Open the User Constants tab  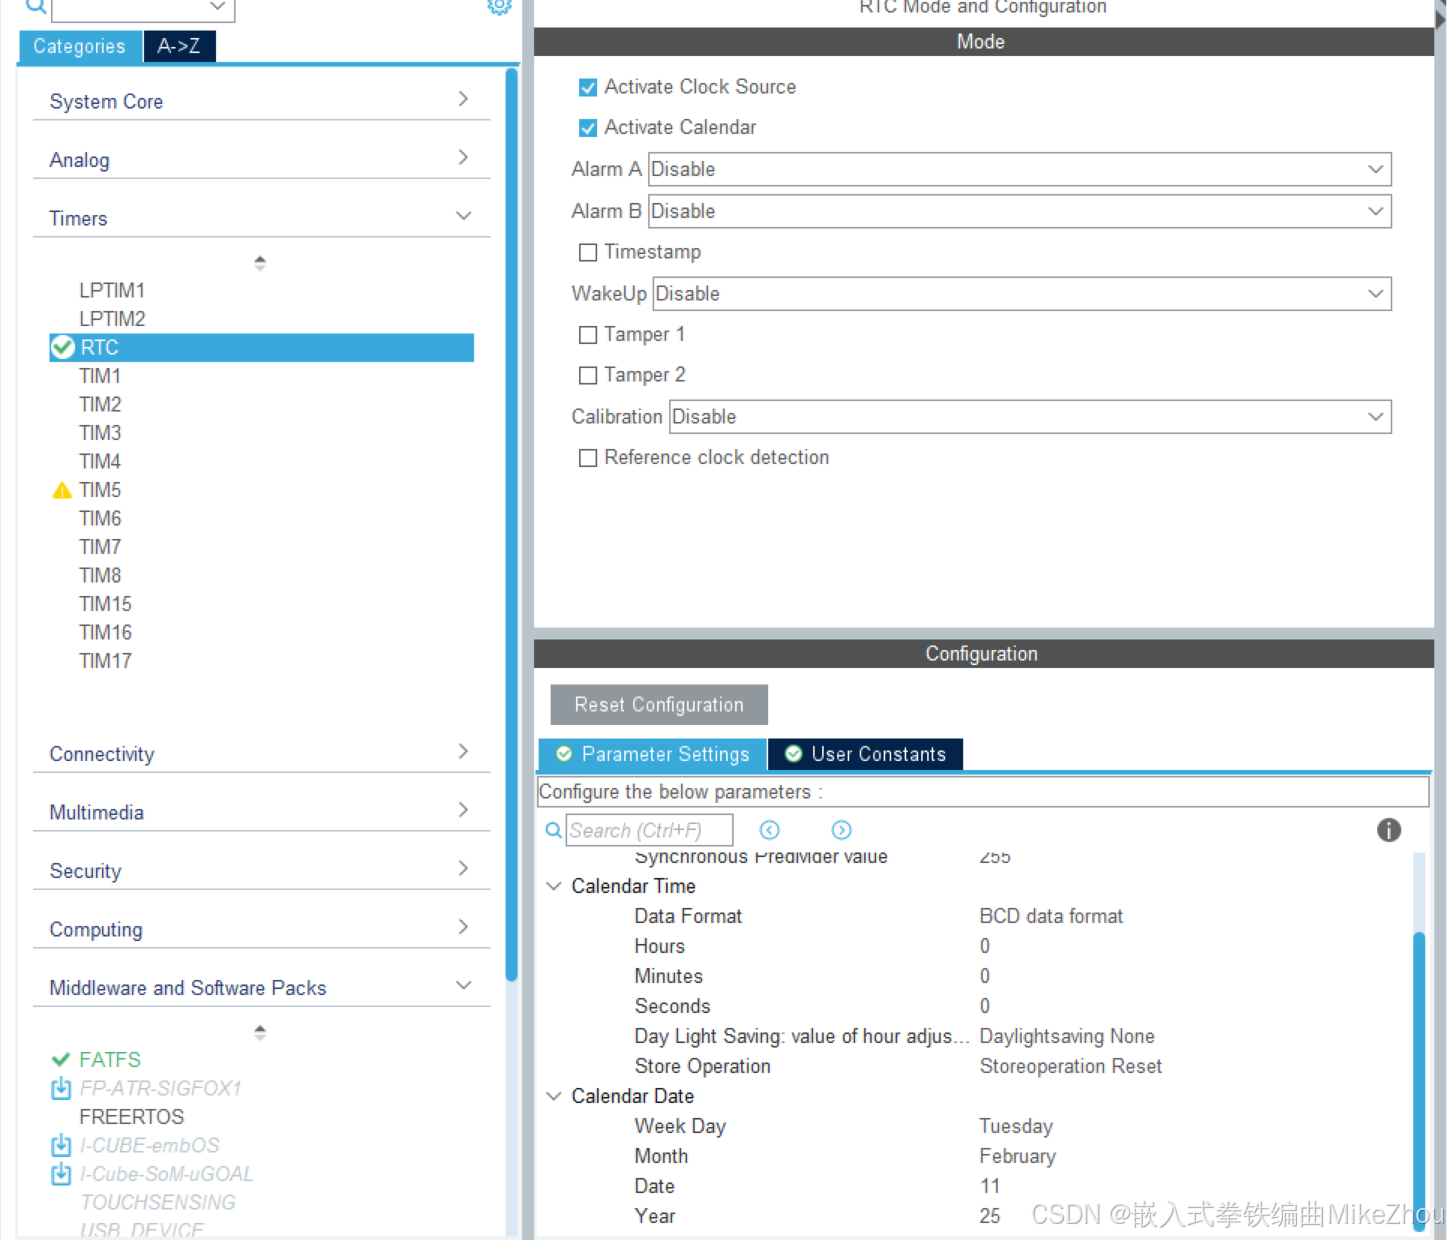pyautogui.click(x=866, y=754)
